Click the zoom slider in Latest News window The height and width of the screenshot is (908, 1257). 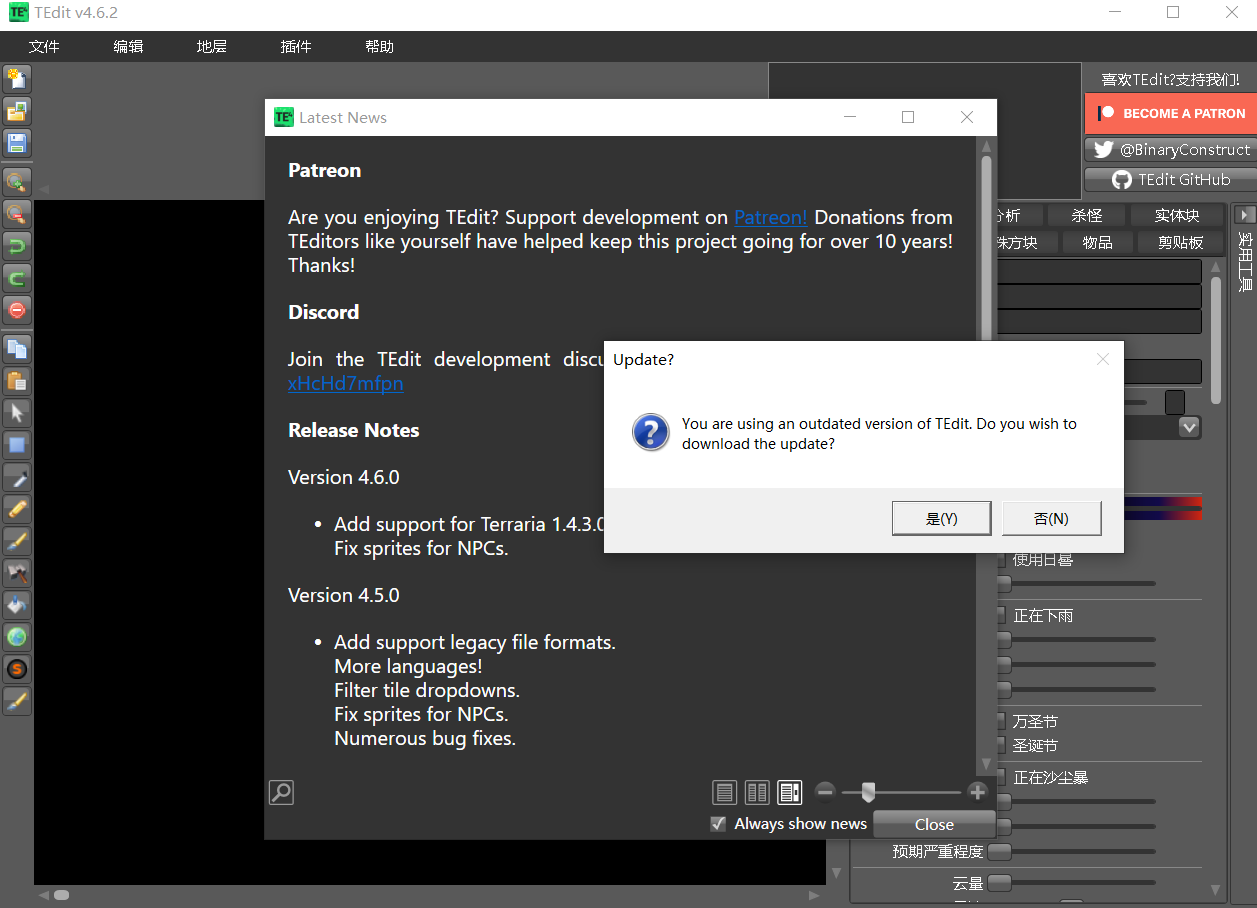(x=868, y=793)
